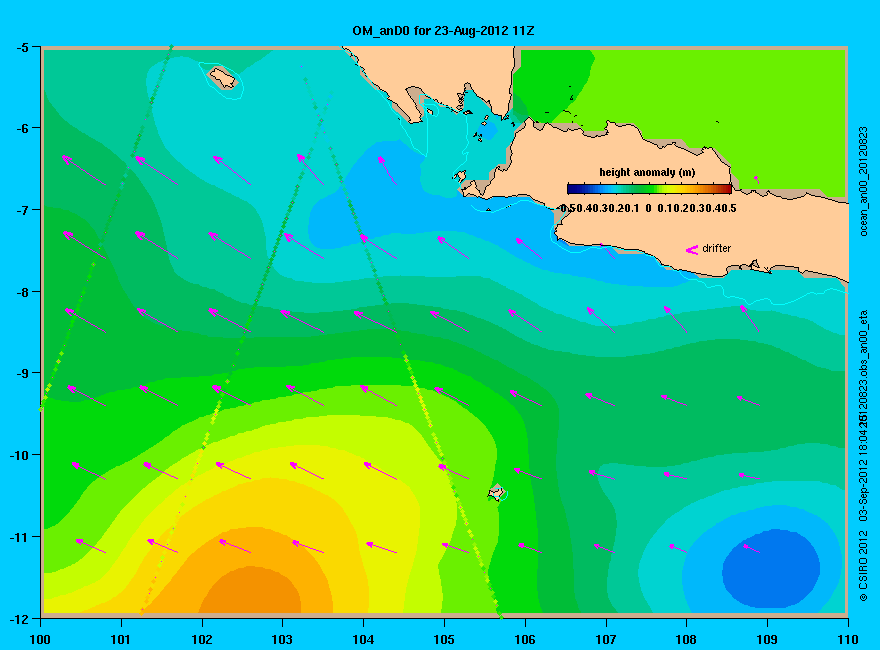This screenshot has width=880, height=650.
Task: Click the x-axis label 101
Action: pyautogui.click(x=121, y=639)
